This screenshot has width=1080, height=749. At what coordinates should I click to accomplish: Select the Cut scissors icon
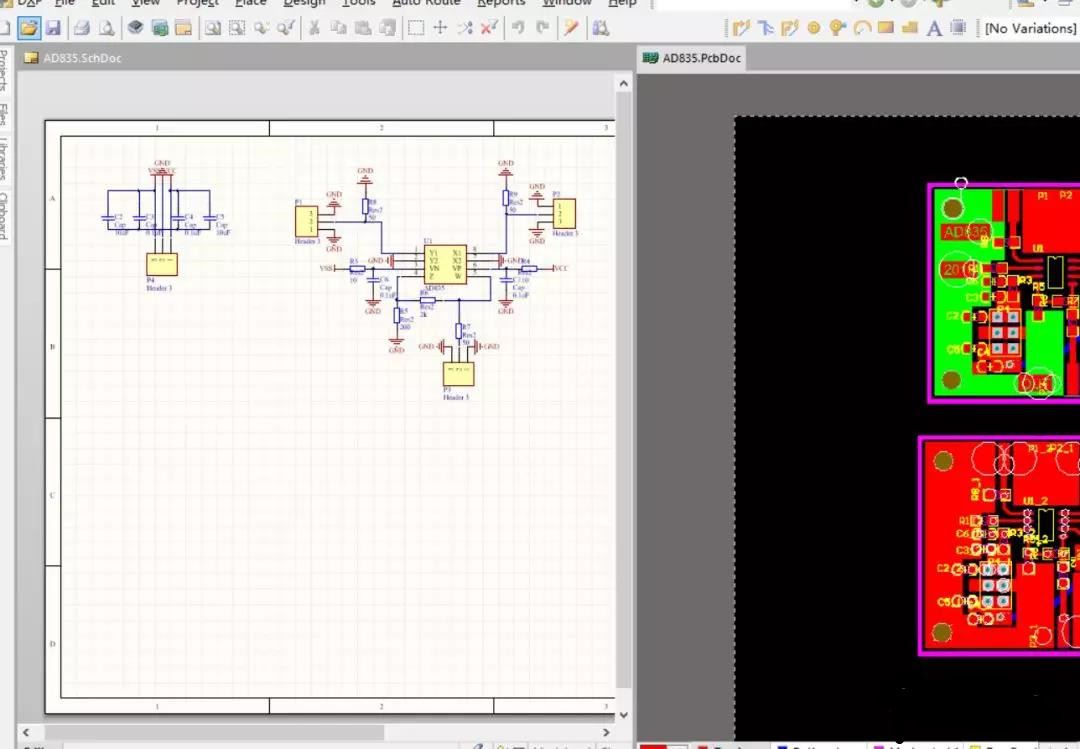(314, 28)
